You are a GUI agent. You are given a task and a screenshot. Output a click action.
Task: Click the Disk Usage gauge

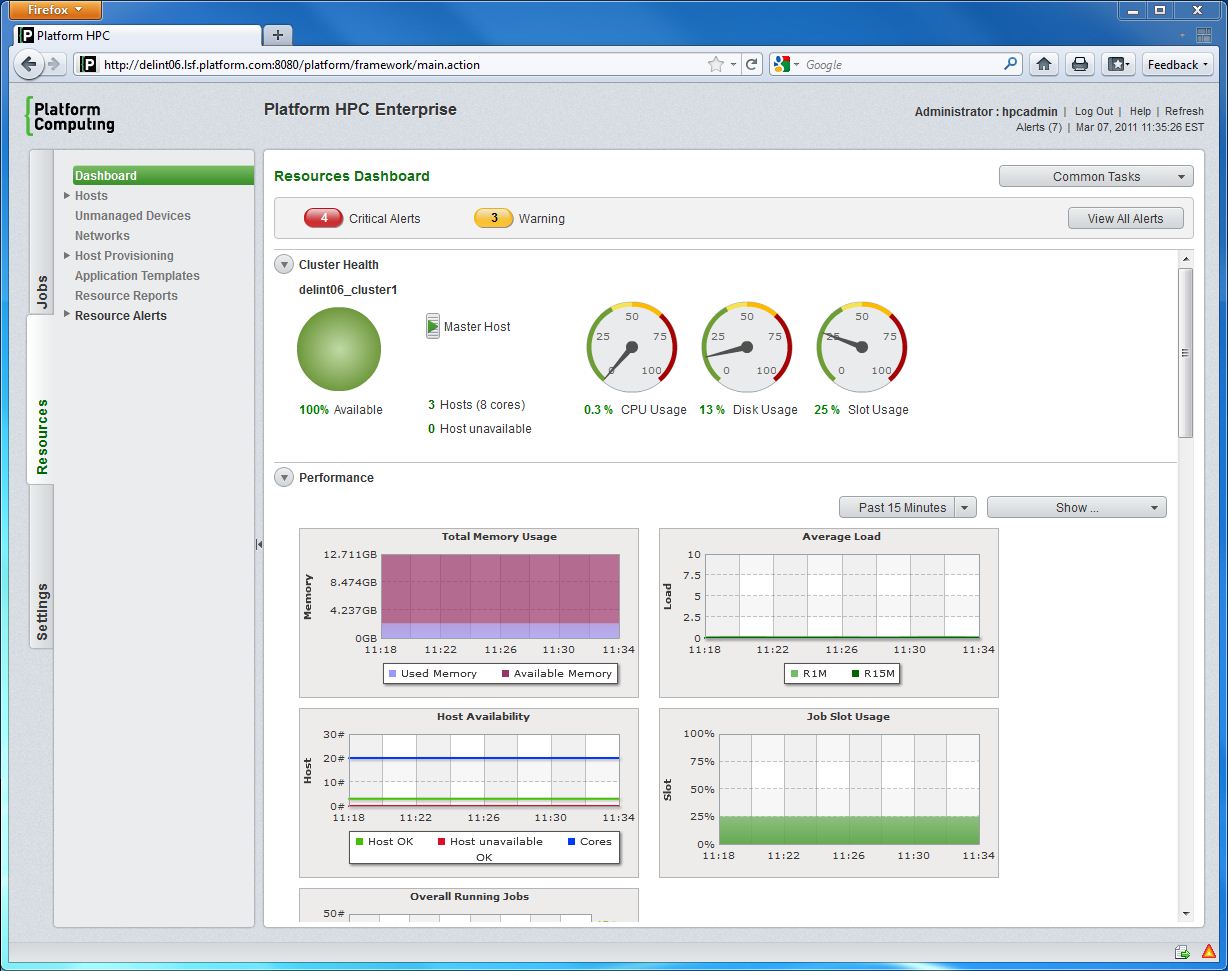[746, 345]
